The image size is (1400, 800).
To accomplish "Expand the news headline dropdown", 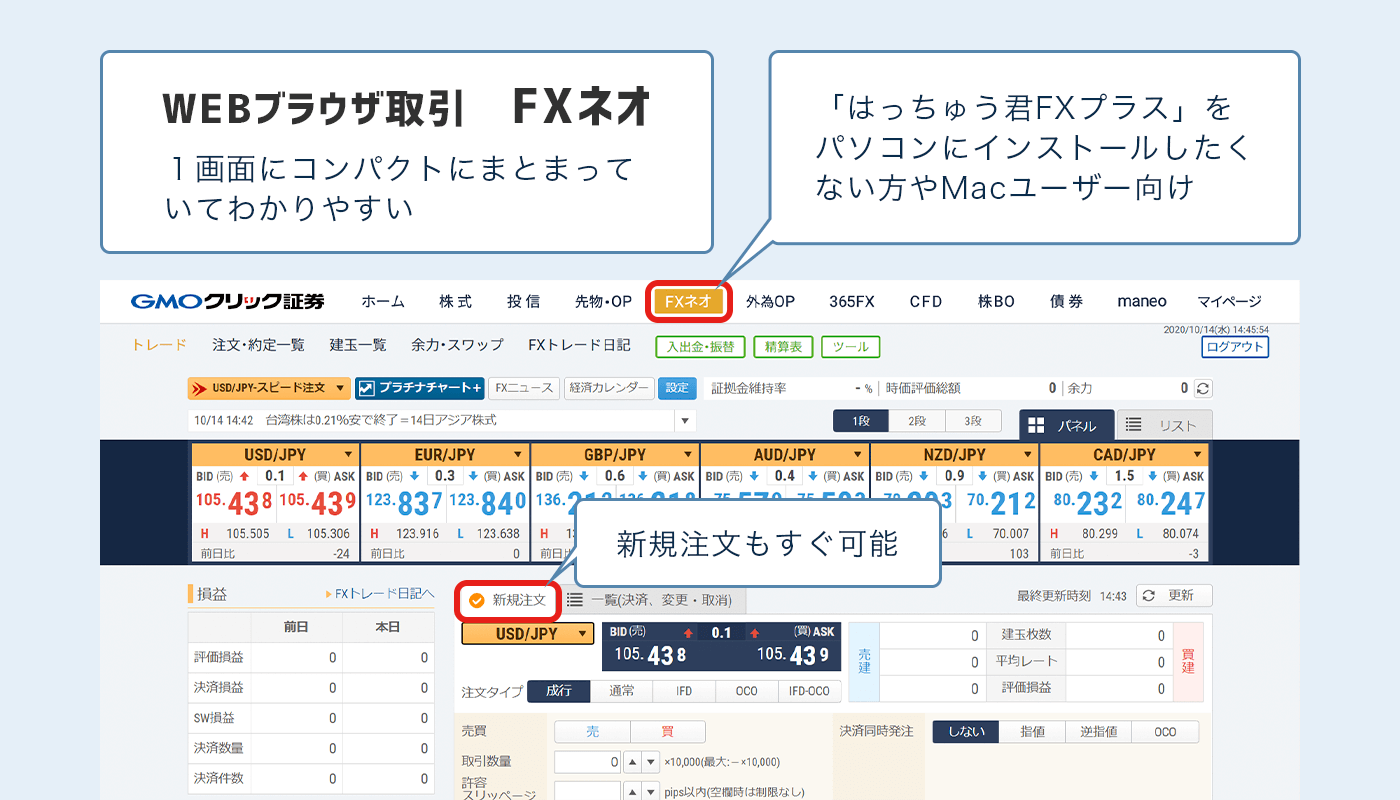I will [x=684, y=420].
